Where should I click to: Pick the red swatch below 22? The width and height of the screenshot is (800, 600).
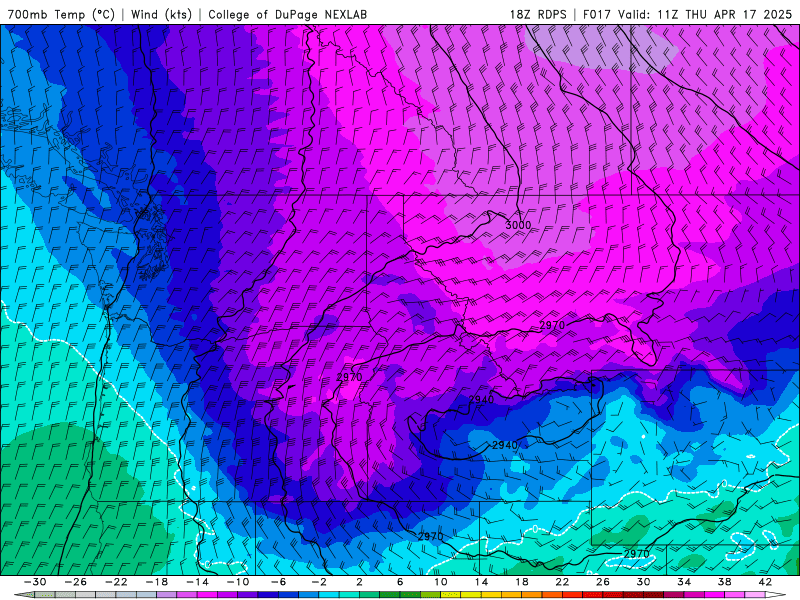[x=572, y=595]
